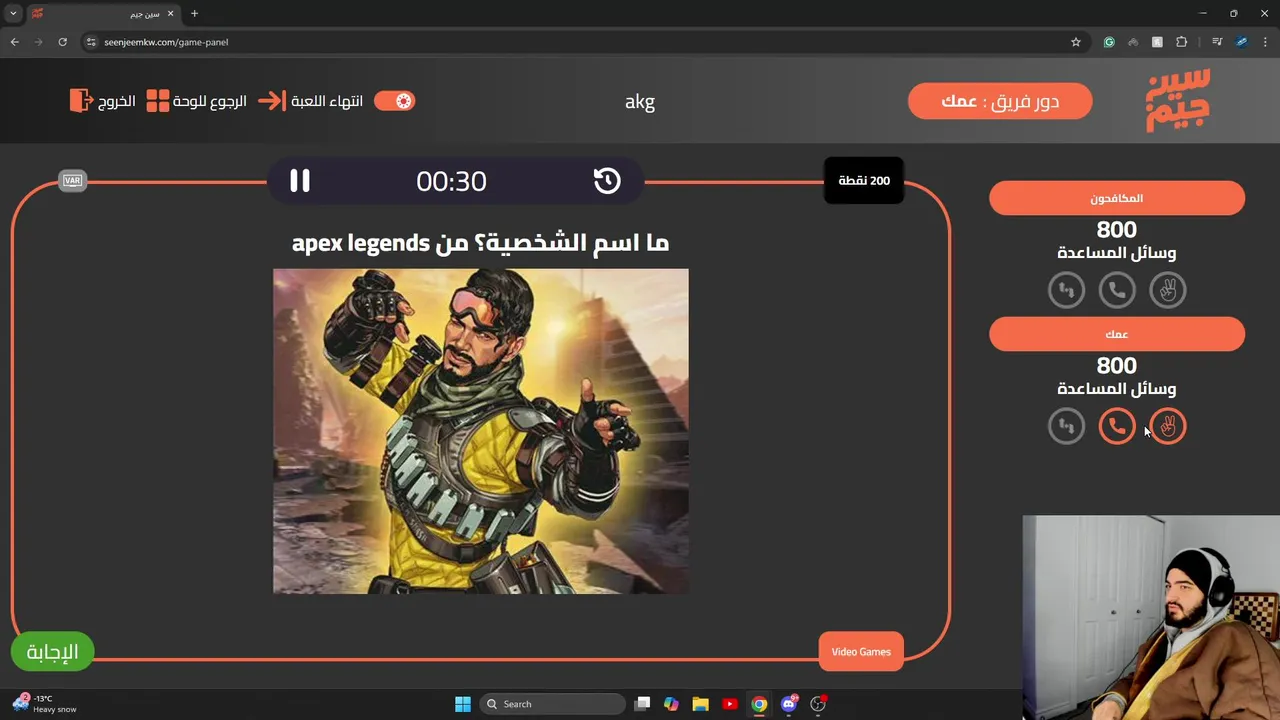Go back to the previous page
Screen dimensions: 1280x720
[x=14, y=42]
